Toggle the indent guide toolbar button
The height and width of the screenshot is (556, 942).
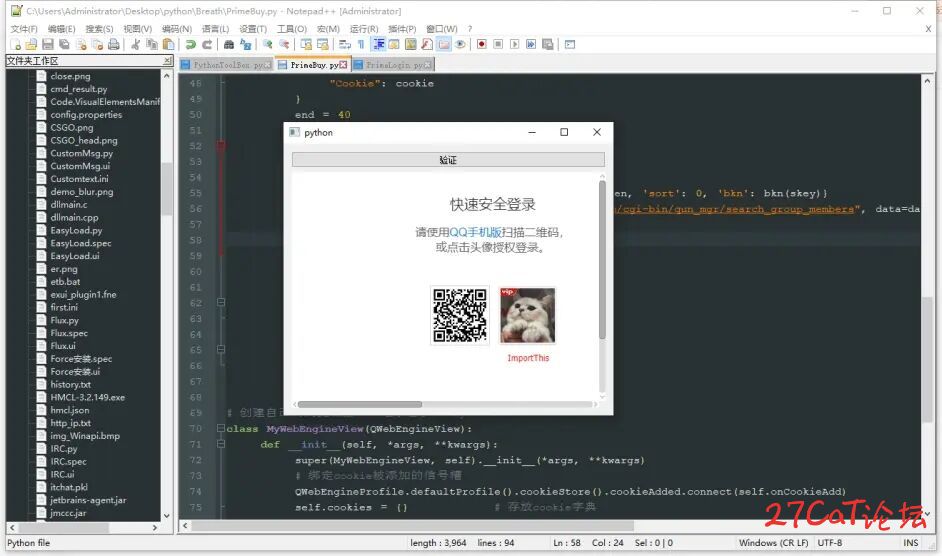click(378, 44)
